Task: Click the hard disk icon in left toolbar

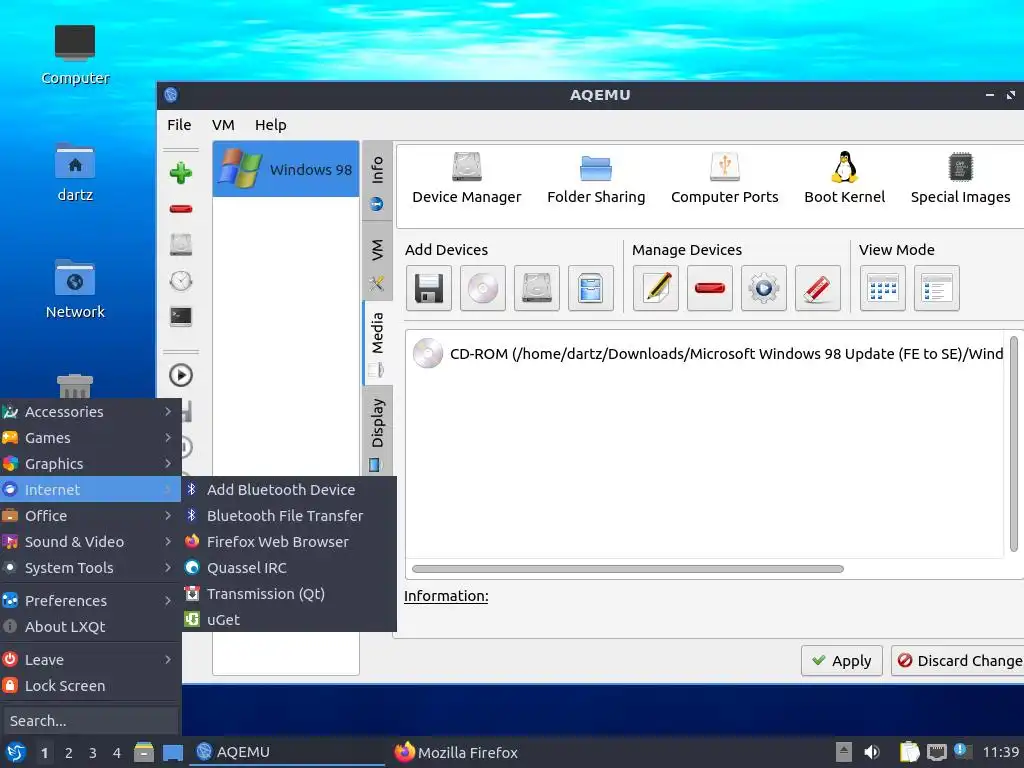Action: coord(181,245)
